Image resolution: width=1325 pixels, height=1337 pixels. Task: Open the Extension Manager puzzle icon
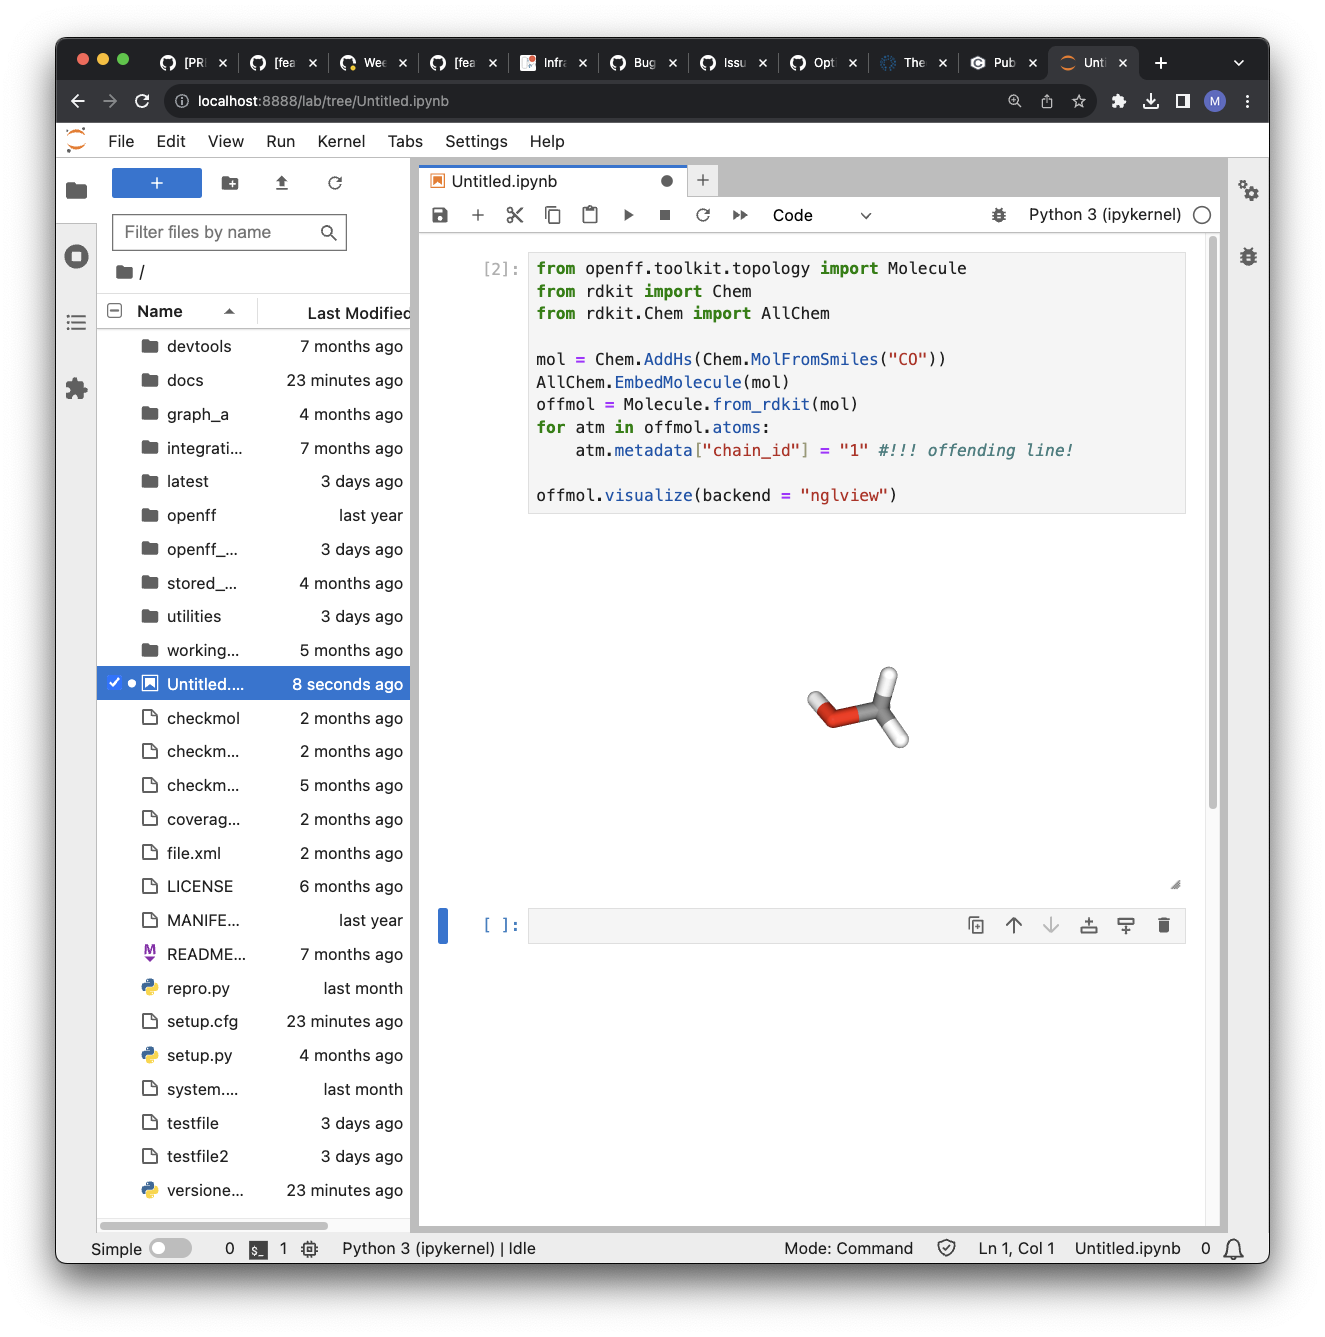pos(77,389)
